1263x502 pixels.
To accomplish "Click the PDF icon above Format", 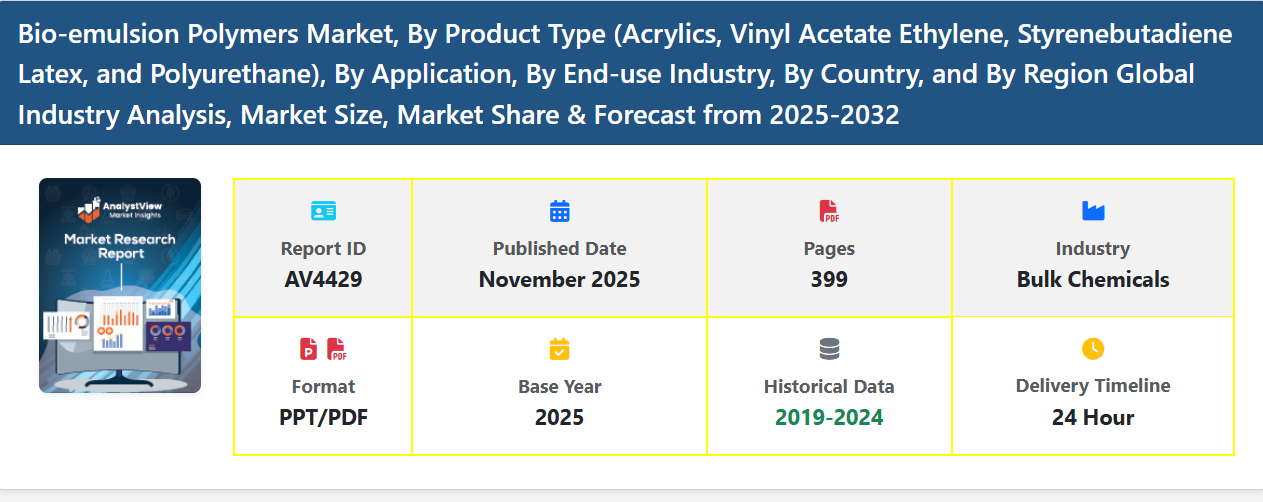I will [337, 349].
